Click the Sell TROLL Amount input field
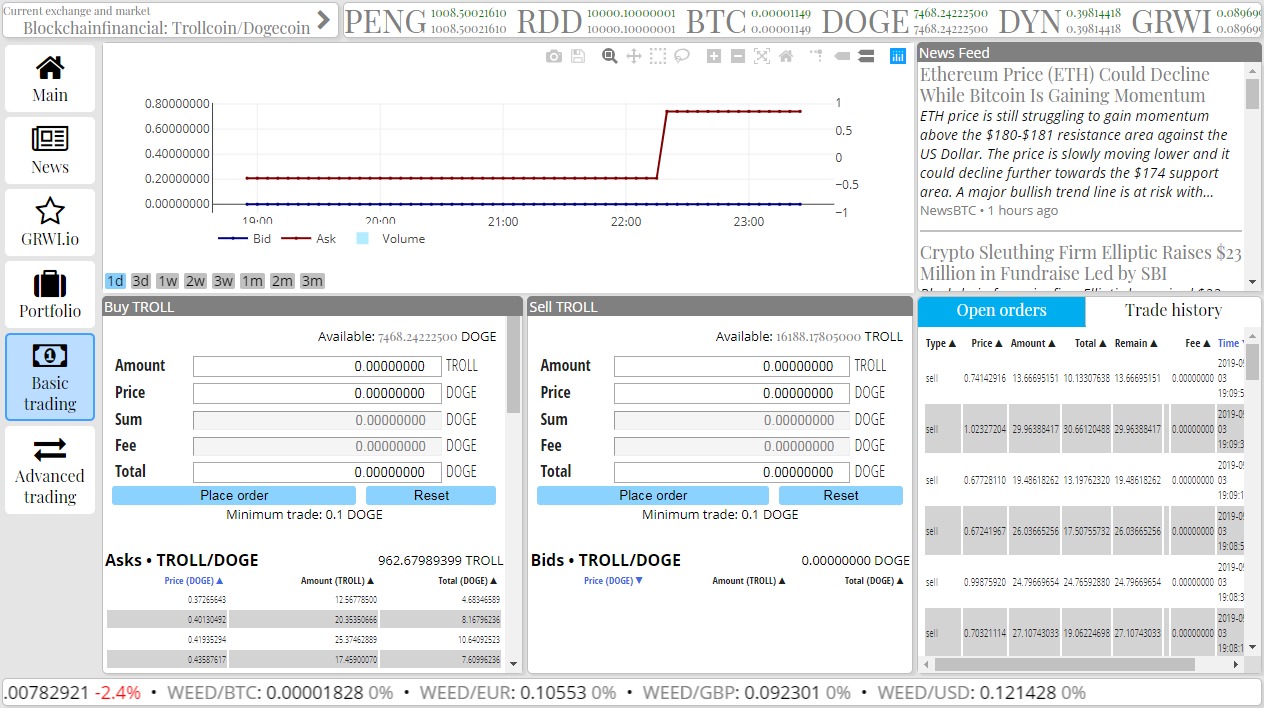Screen dimensions: 1264x708 click(731, 367)
